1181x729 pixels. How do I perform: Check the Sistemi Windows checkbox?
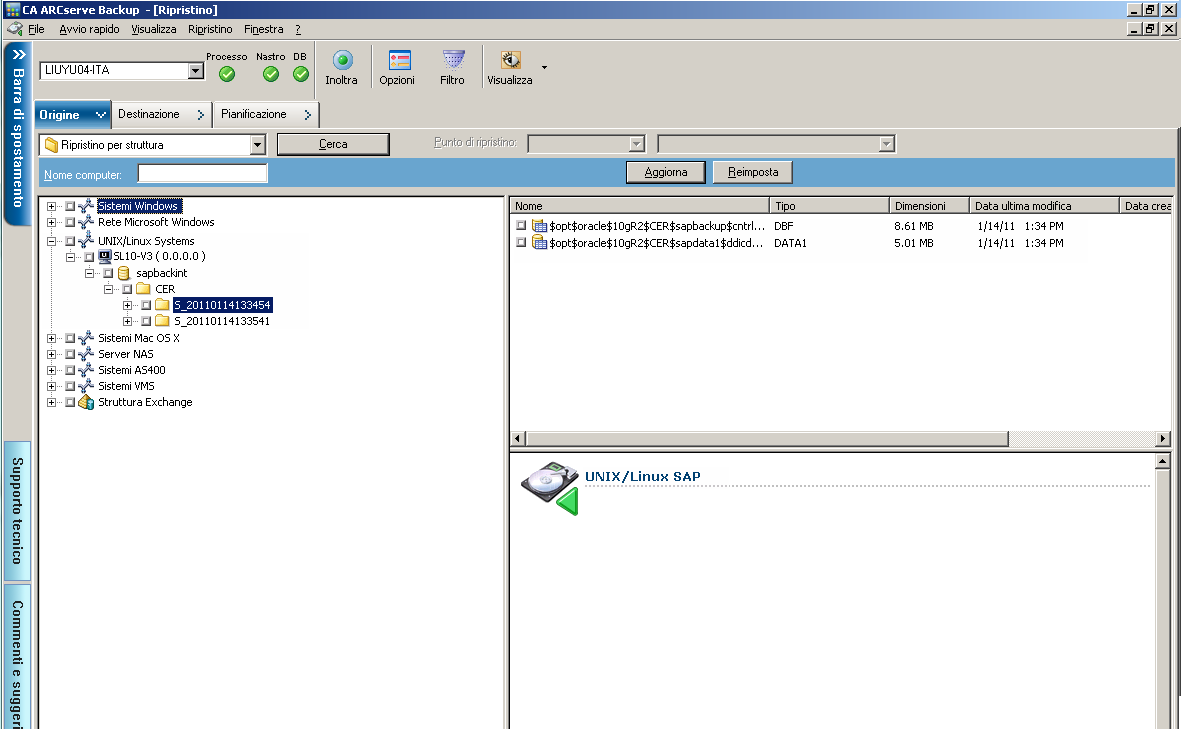click(70, 206)
